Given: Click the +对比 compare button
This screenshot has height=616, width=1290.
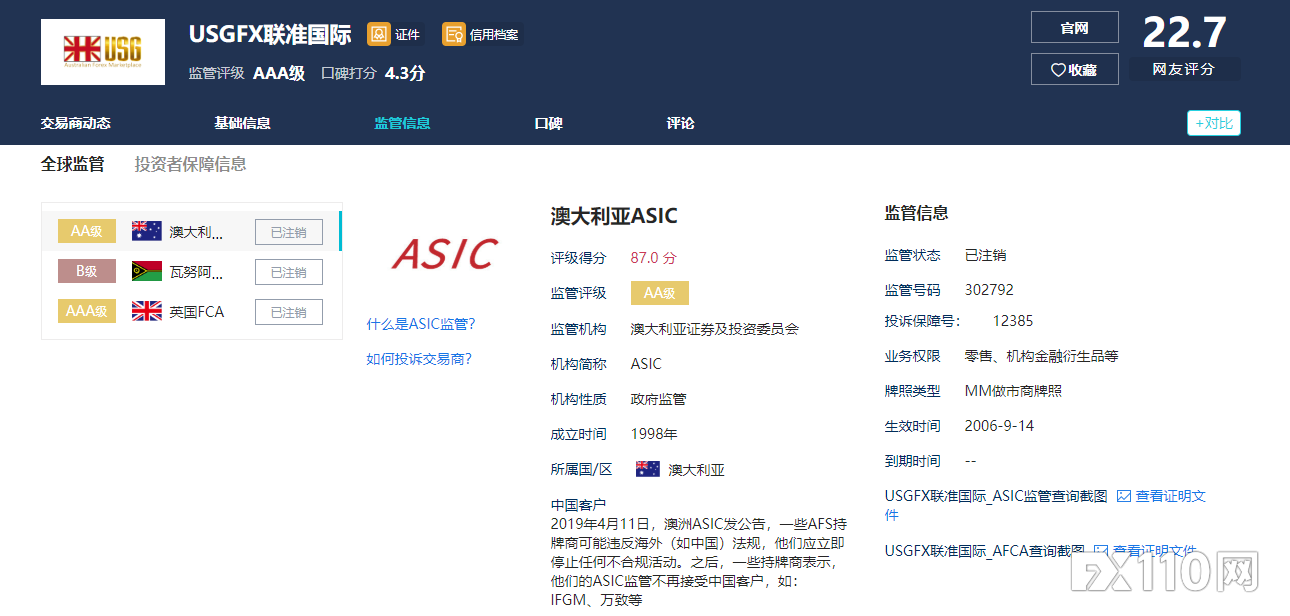Looking at the screenshot, I should pos(1214,123).
